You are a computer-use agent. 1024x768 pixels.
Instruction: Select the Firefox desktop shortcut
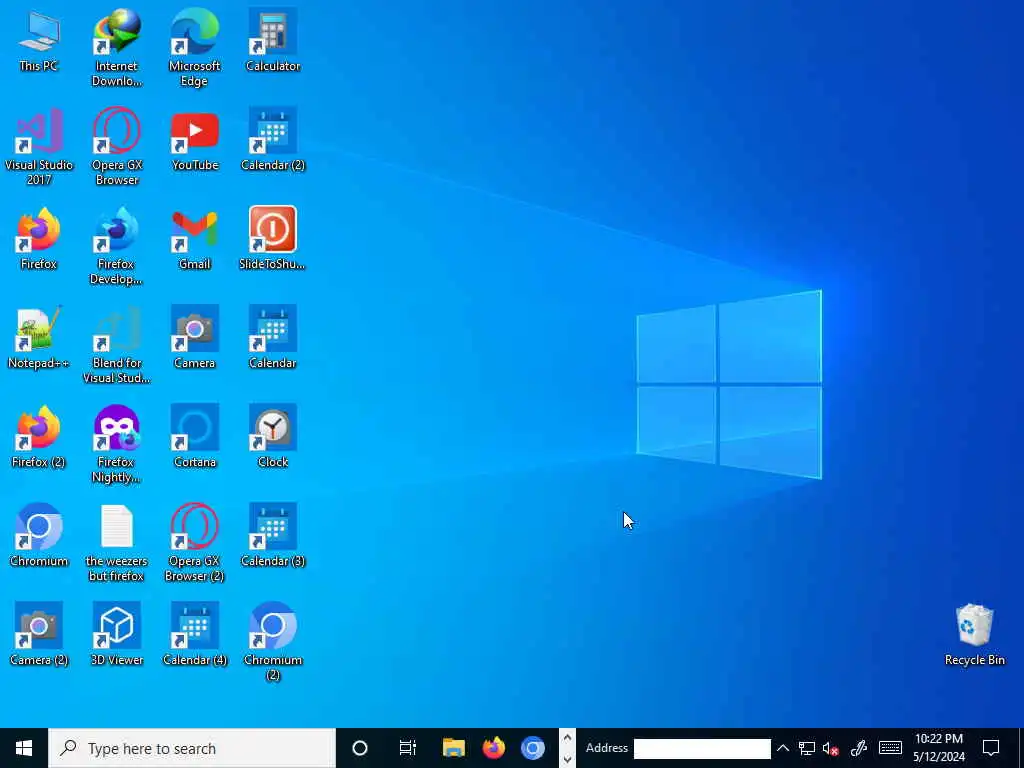coord(39,239)
